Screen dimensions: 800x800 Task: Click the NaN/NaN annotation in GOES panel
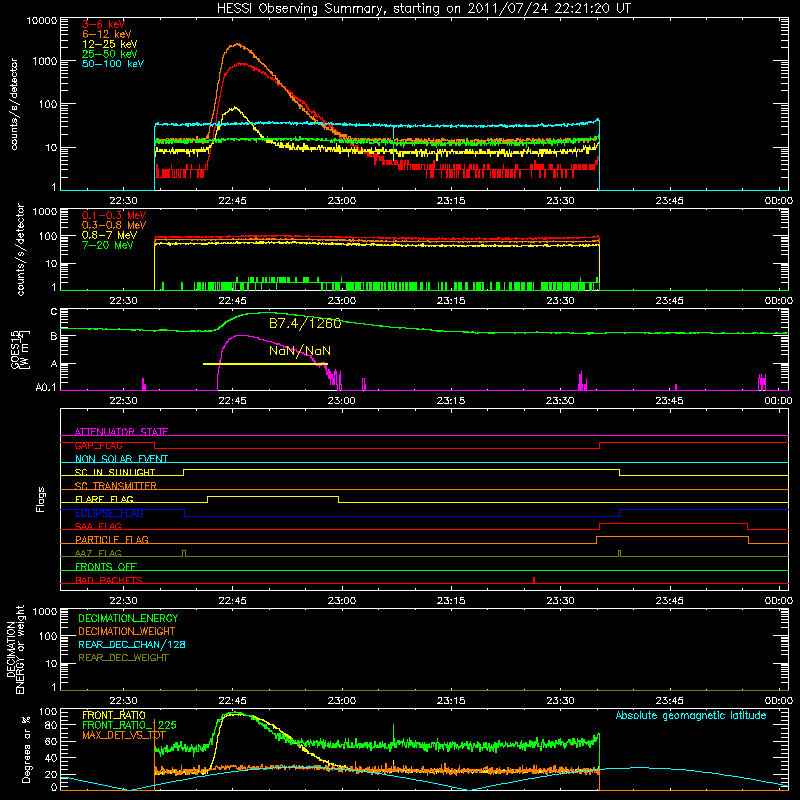pos(300,351)
